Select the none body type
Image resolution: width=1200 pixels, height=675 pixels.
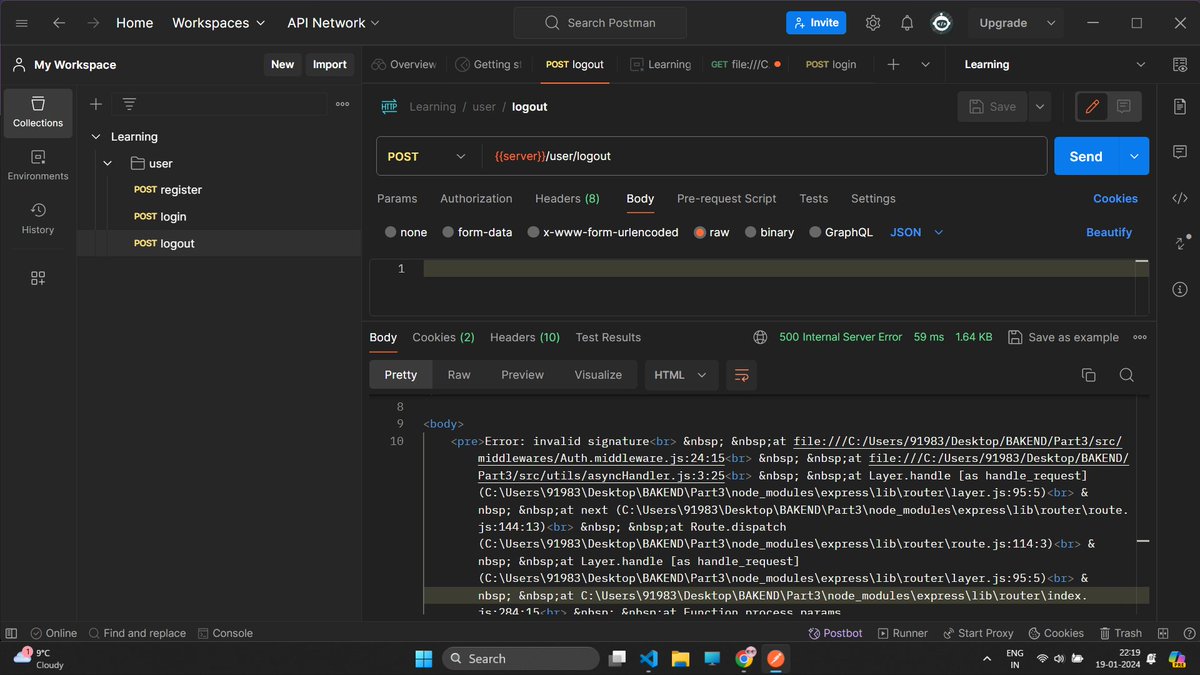tap(391, 232)
